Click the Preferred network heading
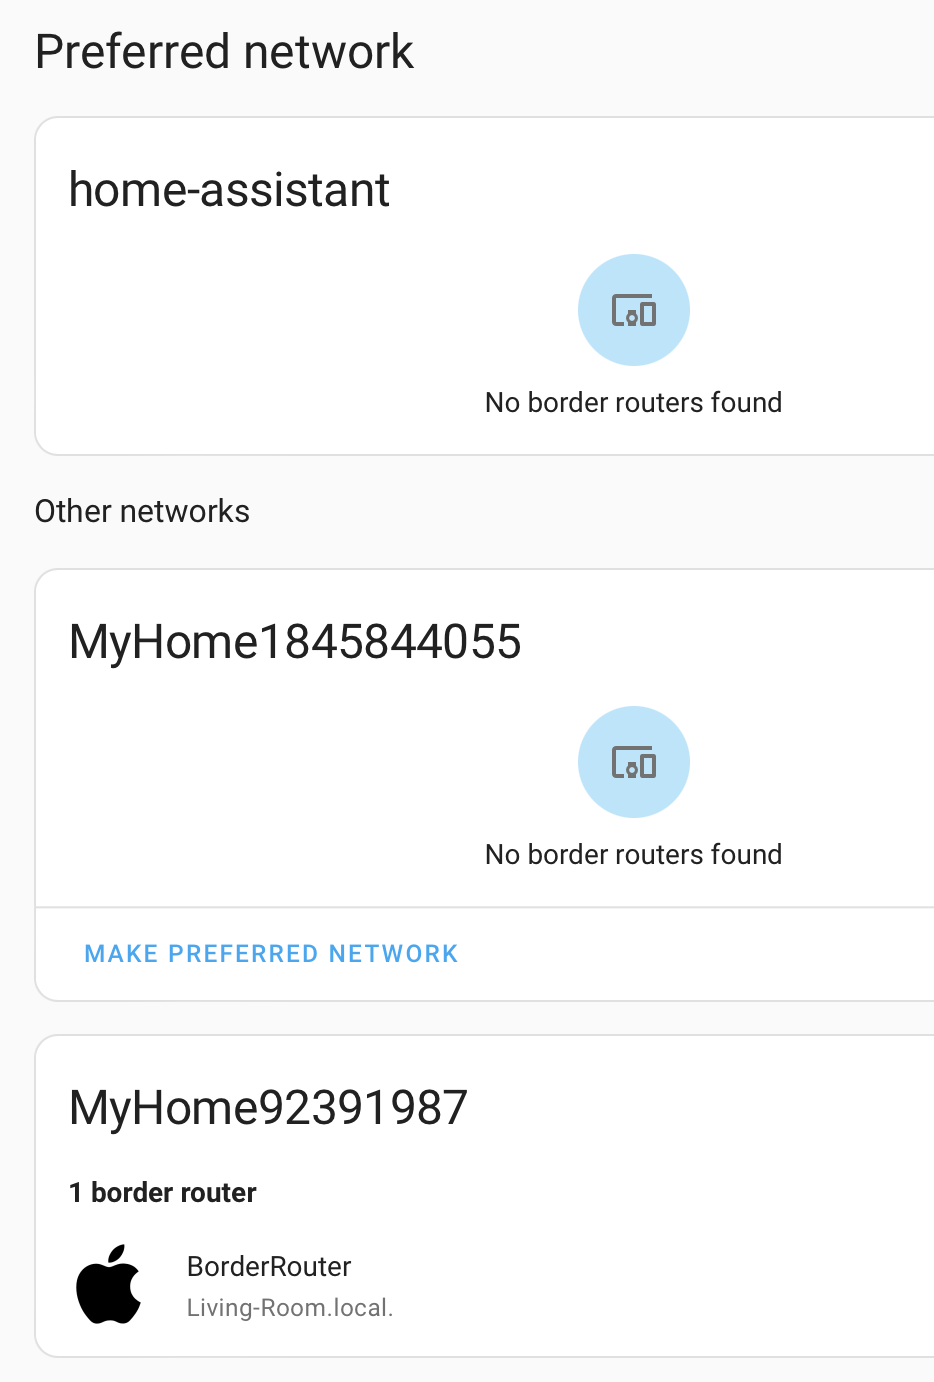The height and width of the screenshot is (1382, 934). 224,50
